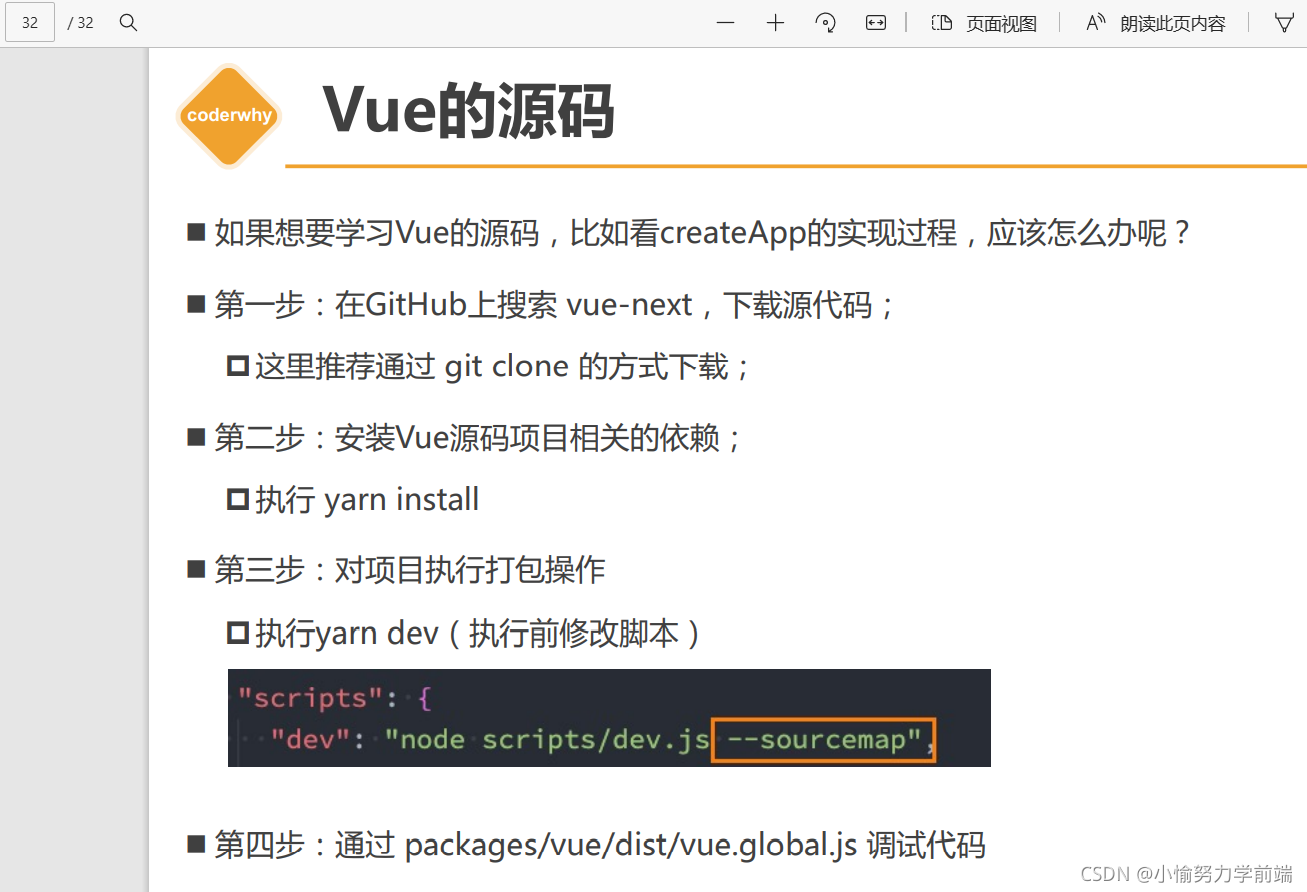Zoom out the PDF page

click(x=725, y=22)
